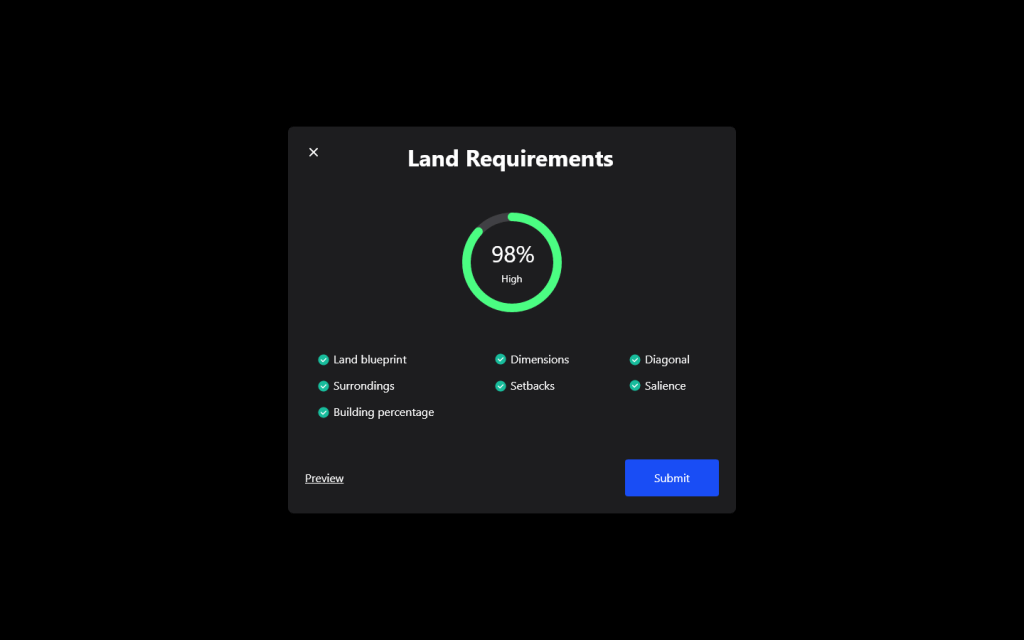1024x640 pixels.
Task: Select the Dimensions requirement label
Action: pyautogui.click(x=539, y=360)
